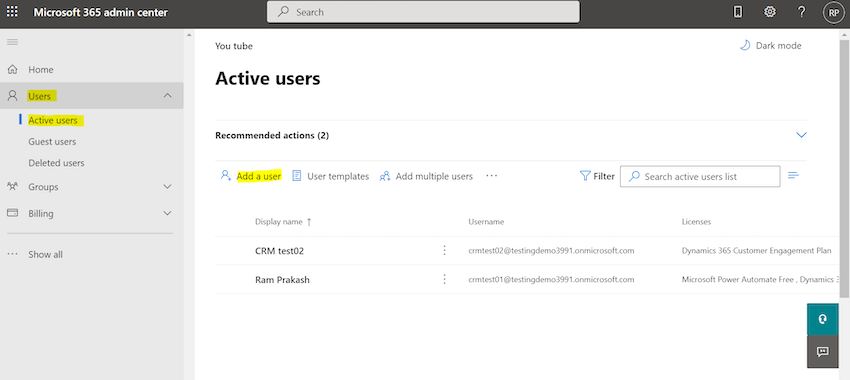Click the Username column header
This screenshot has height=380, width=850.
tap(486, 222)
